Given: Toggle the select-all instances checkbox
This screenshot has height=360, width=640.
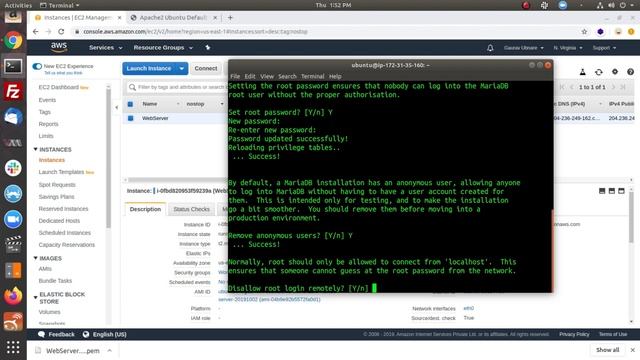Looking at the screenshot, I should 131,104.
